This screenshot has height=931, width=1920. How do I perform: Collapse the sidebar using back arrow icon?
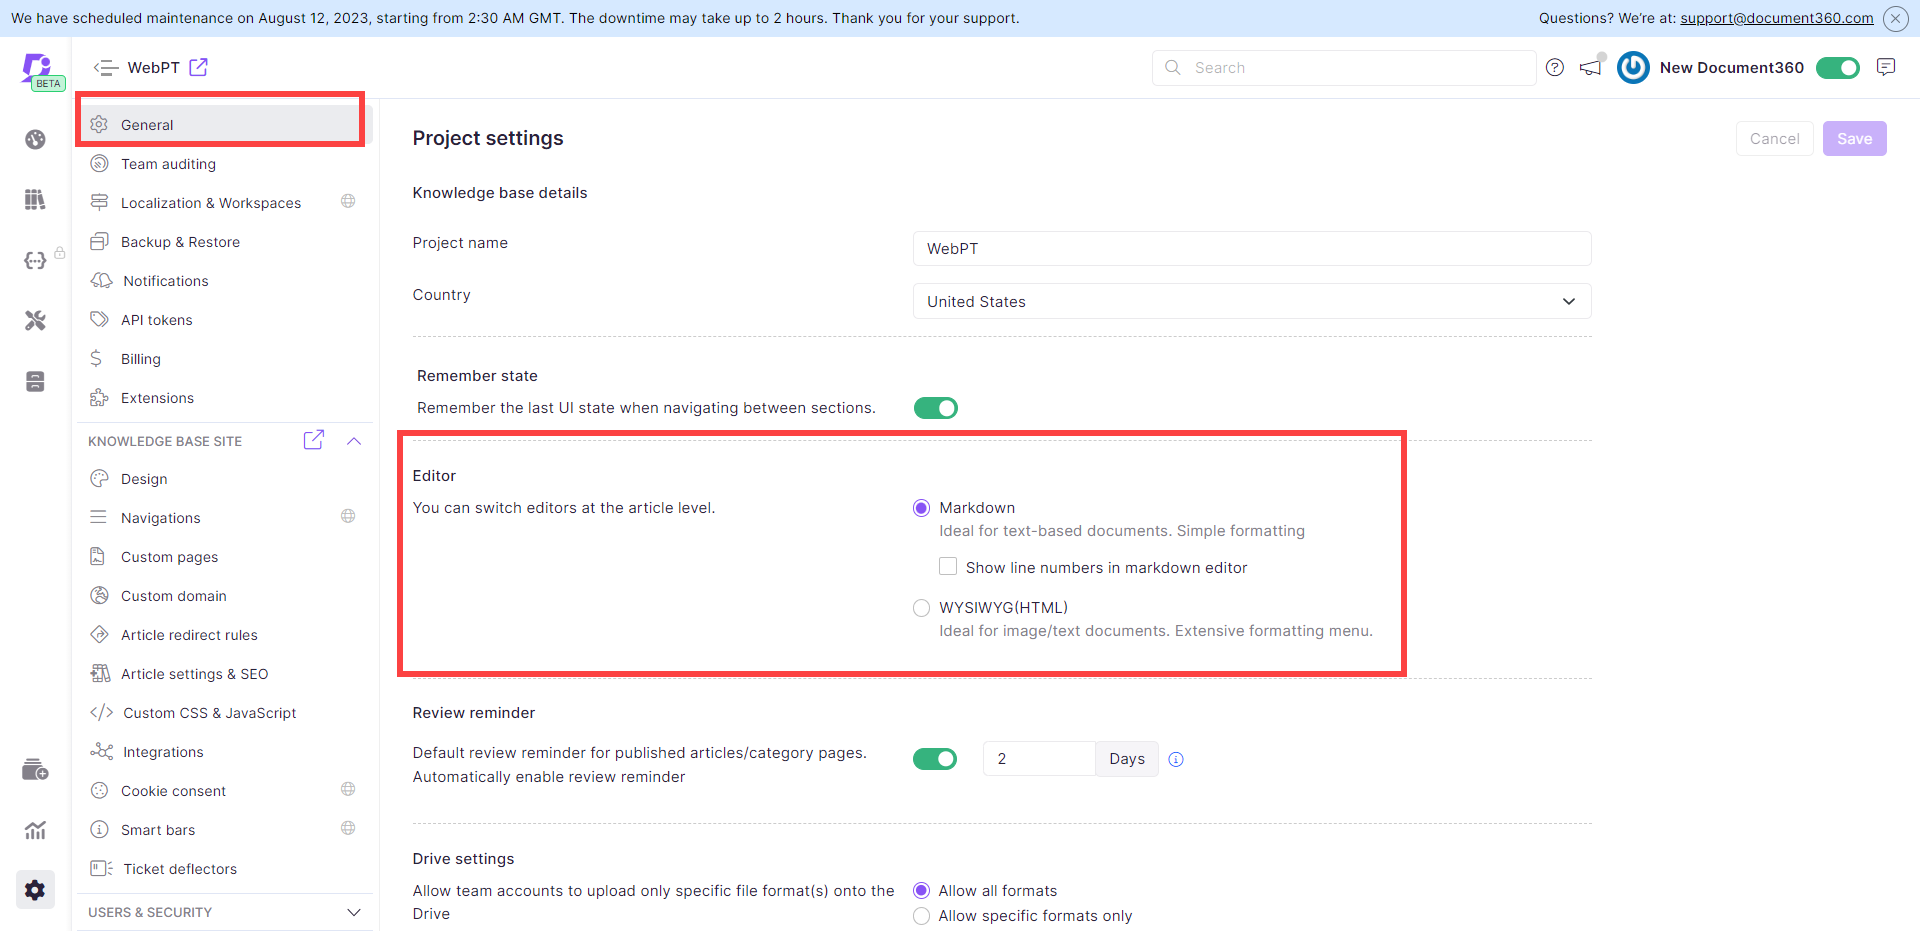click(x=106, y=68)
